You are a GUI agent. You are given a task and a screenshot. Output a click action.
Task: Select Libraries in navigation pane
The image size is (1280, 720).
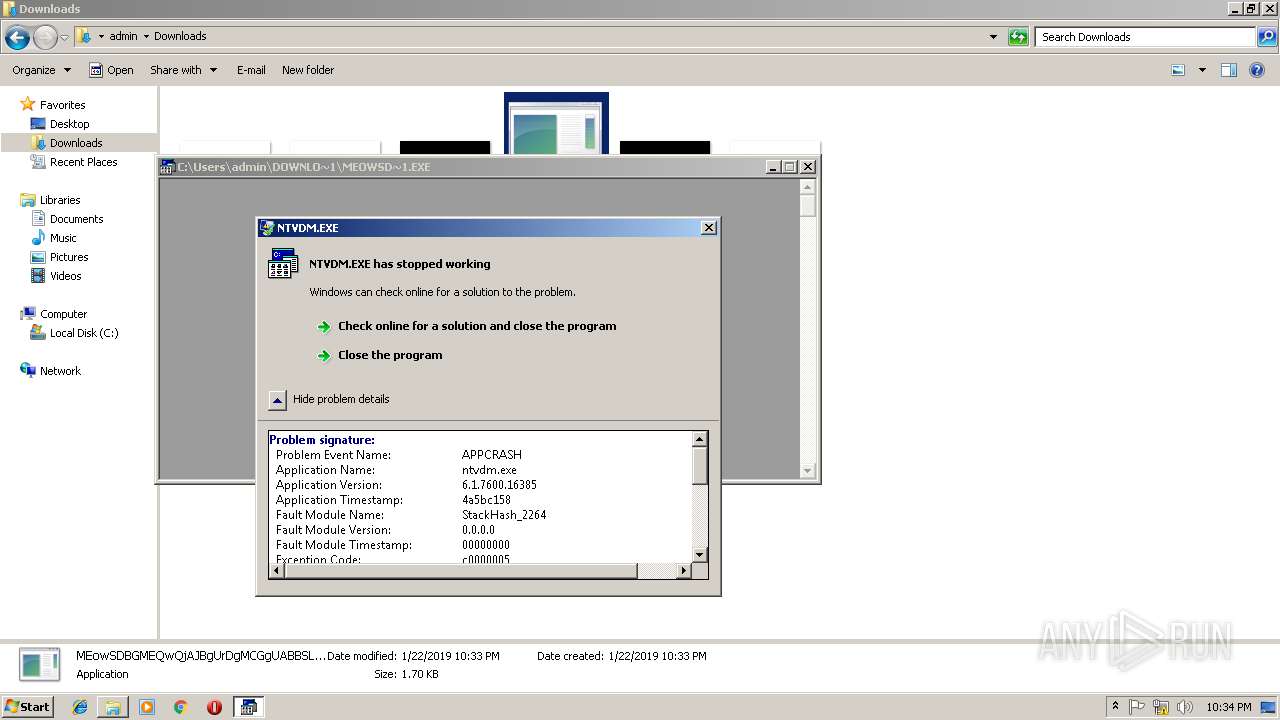(x=60, y=200)
